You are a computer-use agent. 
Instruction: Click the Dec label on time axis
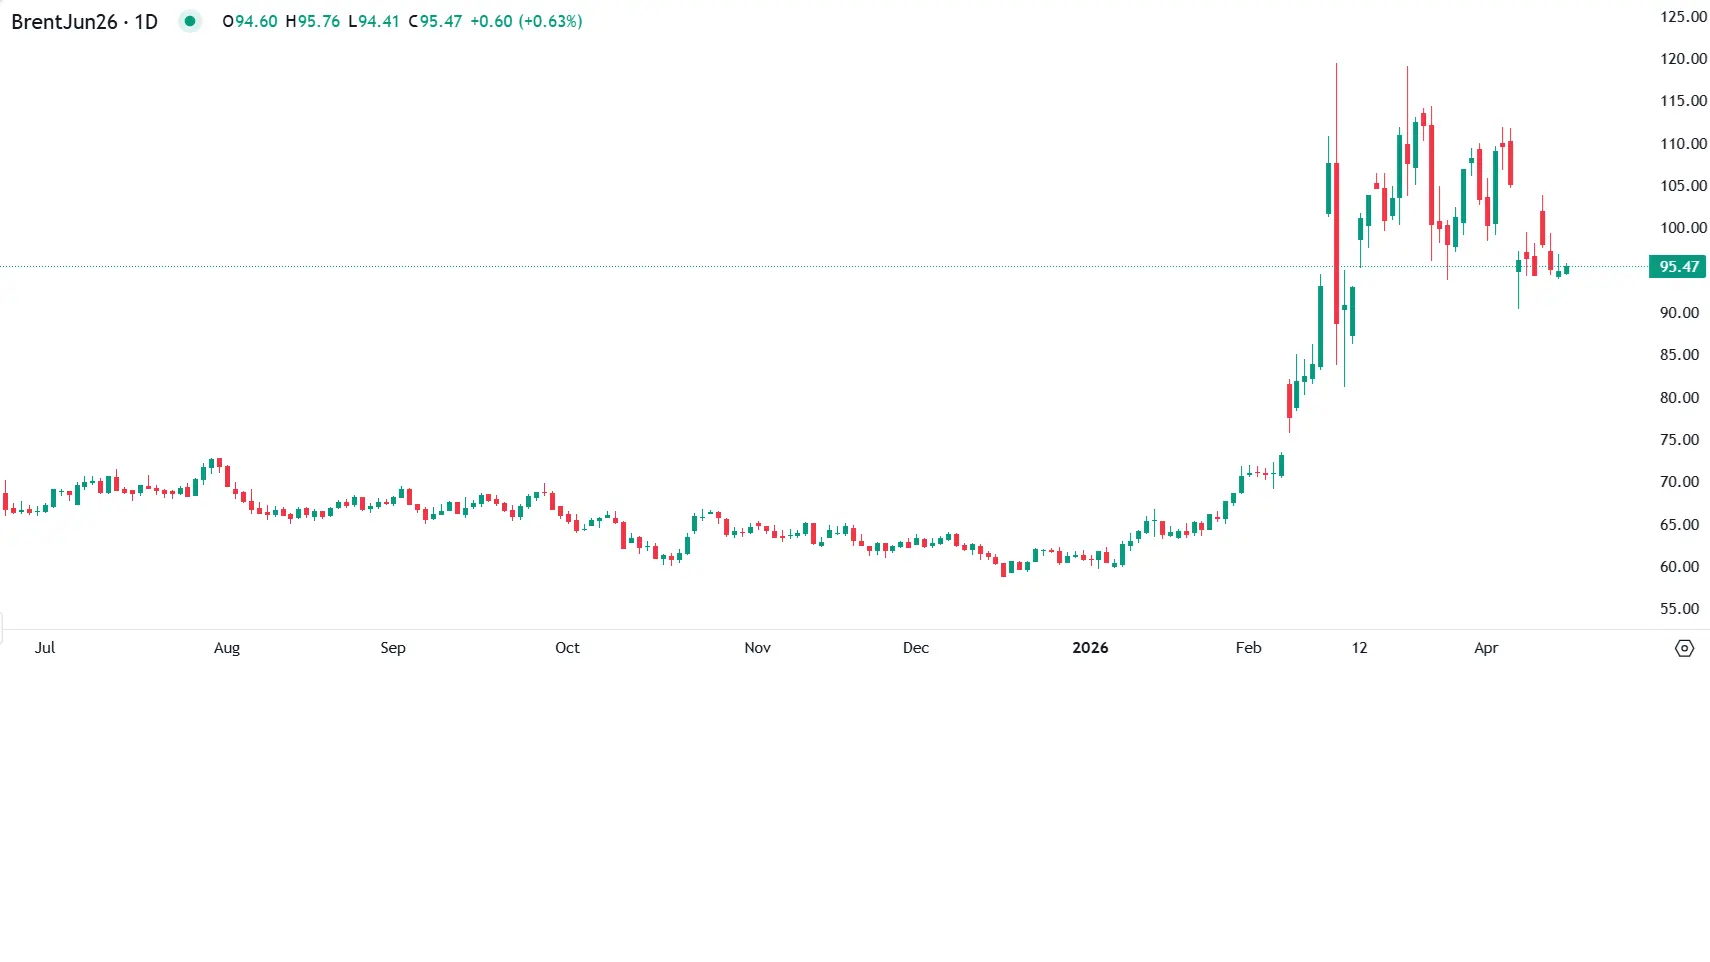coord(915,648)
